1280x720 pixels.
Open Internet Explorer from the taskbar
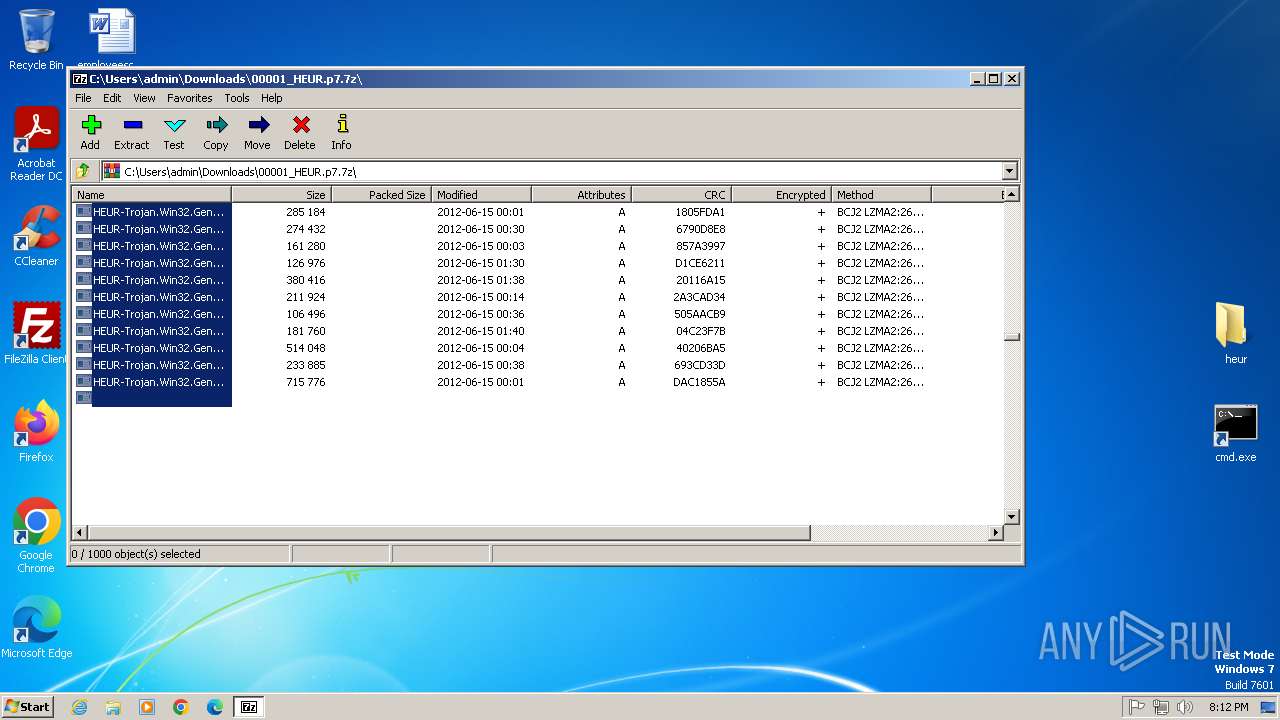(79, 707)
